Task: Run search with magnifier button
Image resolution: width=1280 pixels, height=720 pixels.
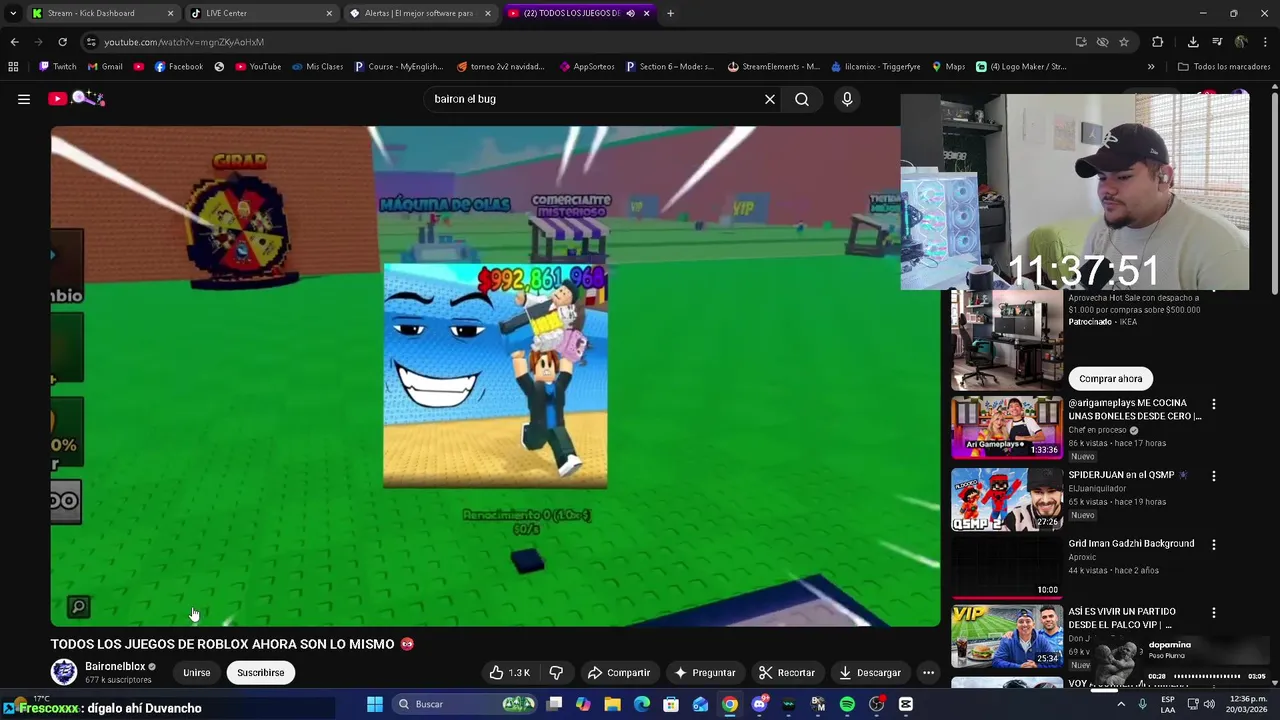Action: pyautogui.click(x=802, y=99)
